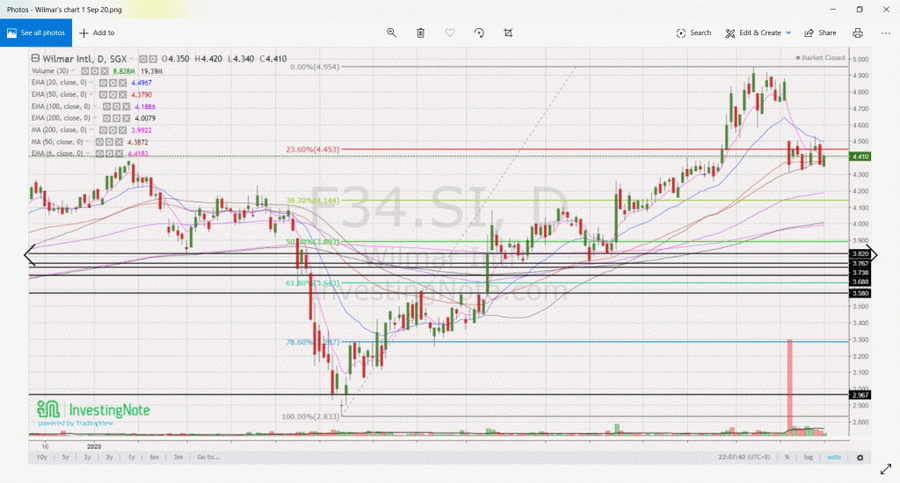This screenshot has height=483, width=900.
Task: Go to the previous photo arrow
Action: [x=30, y=255]
